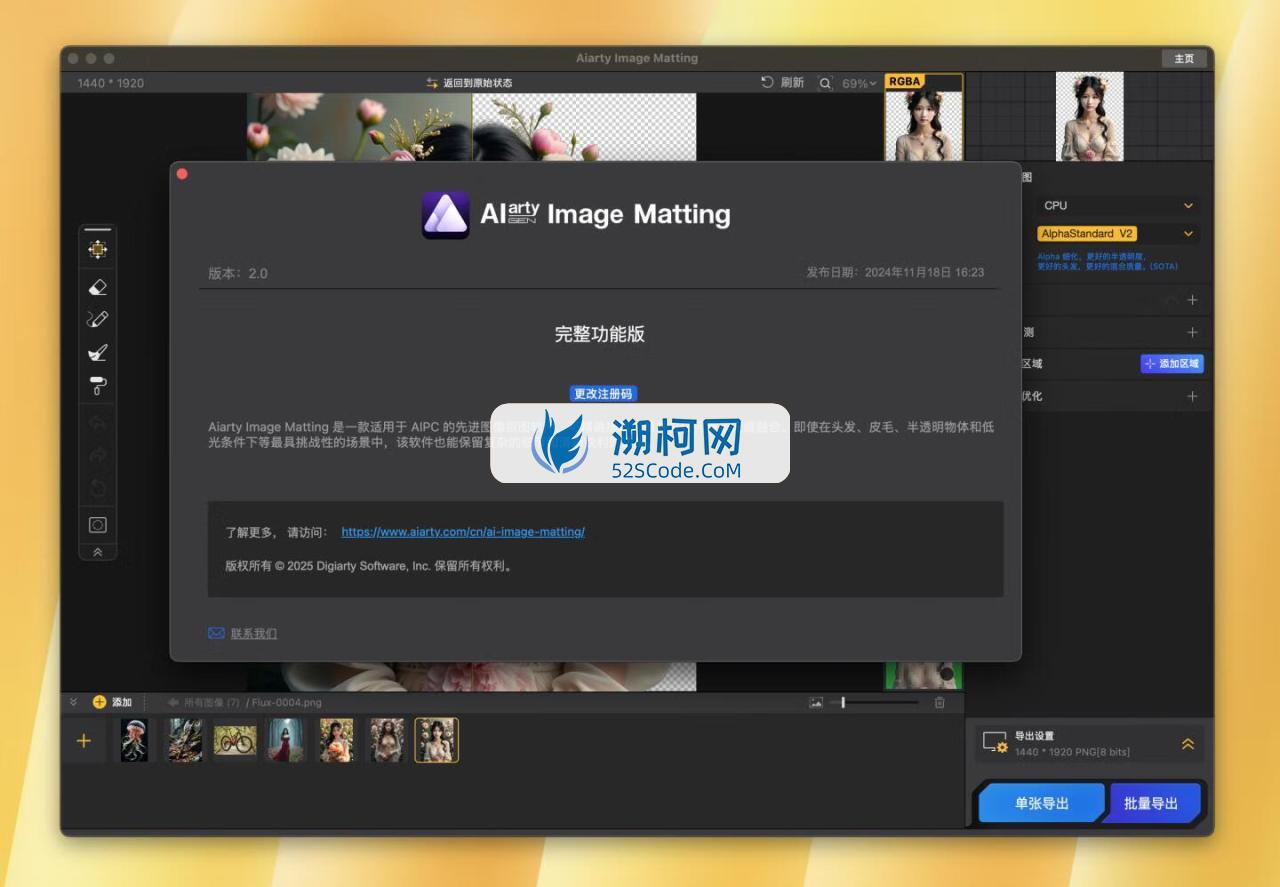Select the sixth portrait thumbnail
Image resolution: width=1280 pixels, height=887 pixels.
(x=387, y=741)
